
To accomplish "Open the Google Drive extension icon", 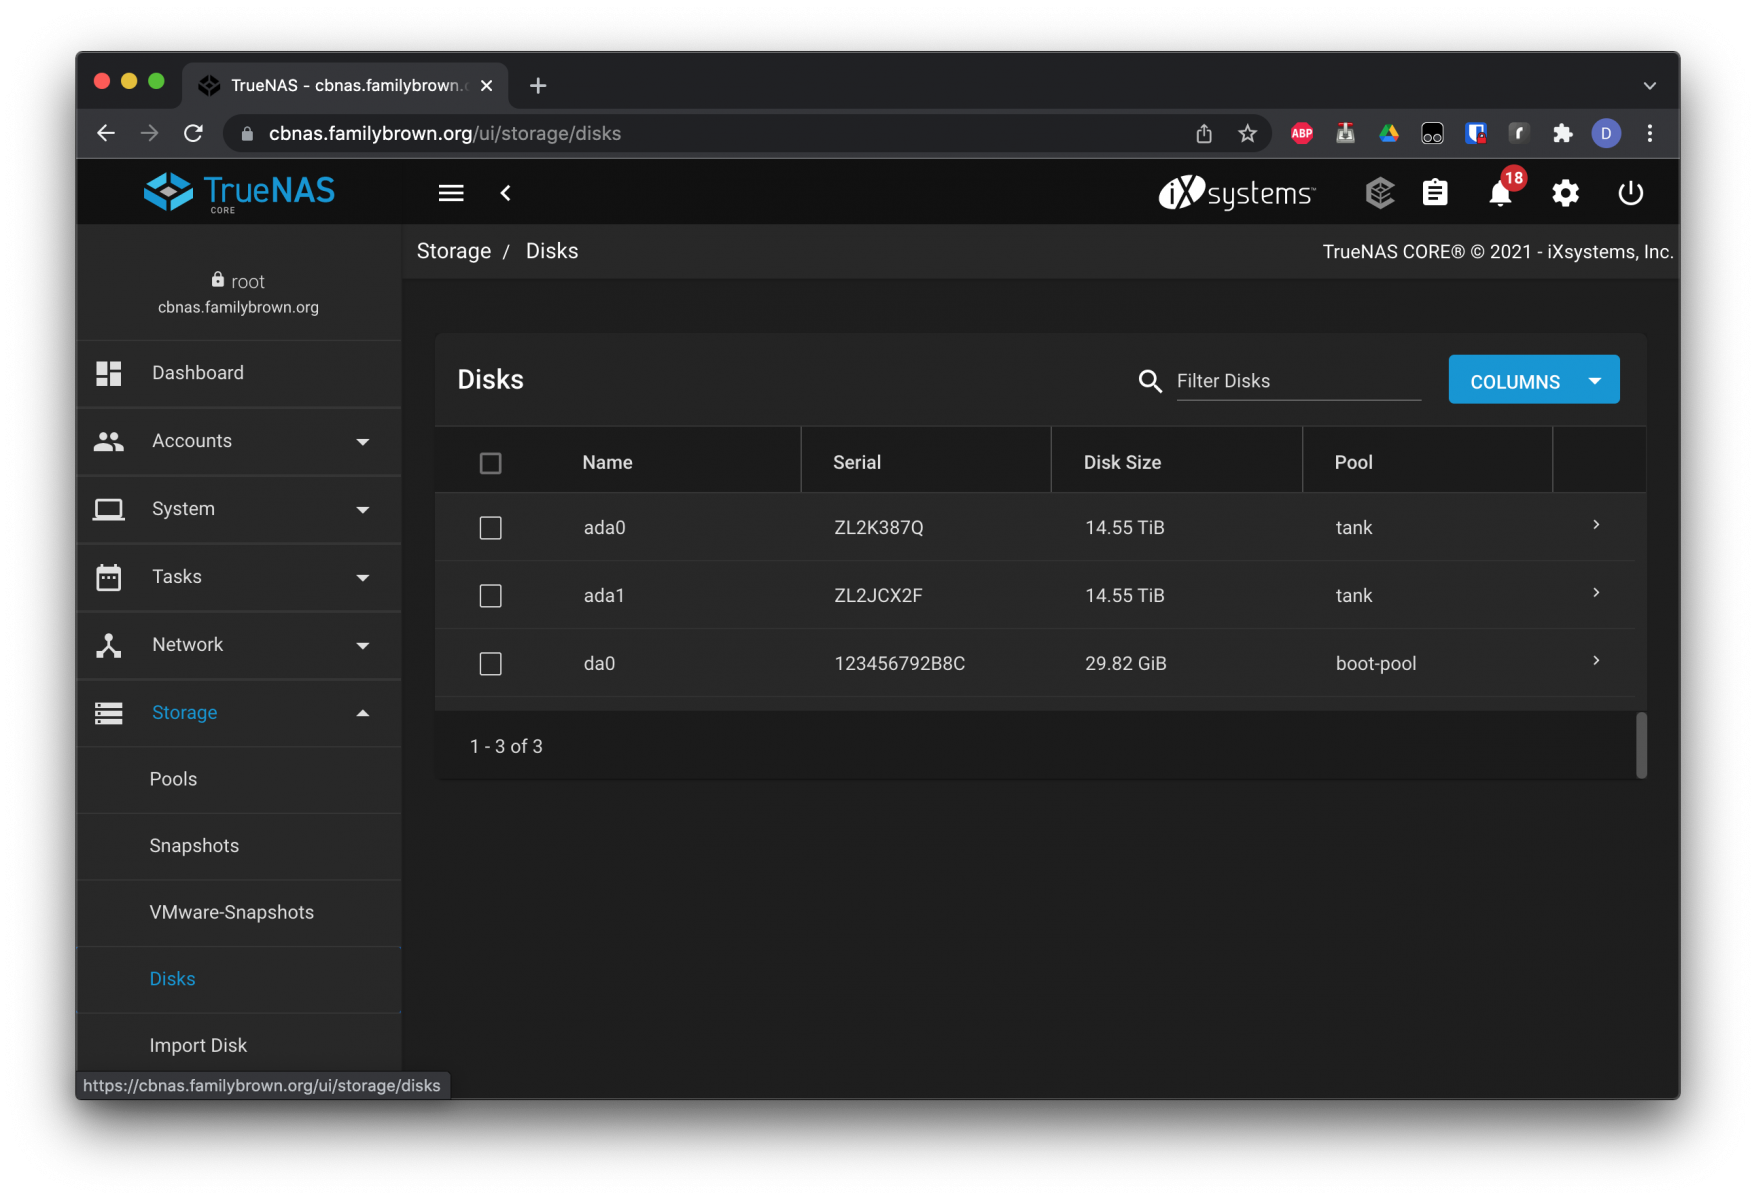I will coord(1389,133).
